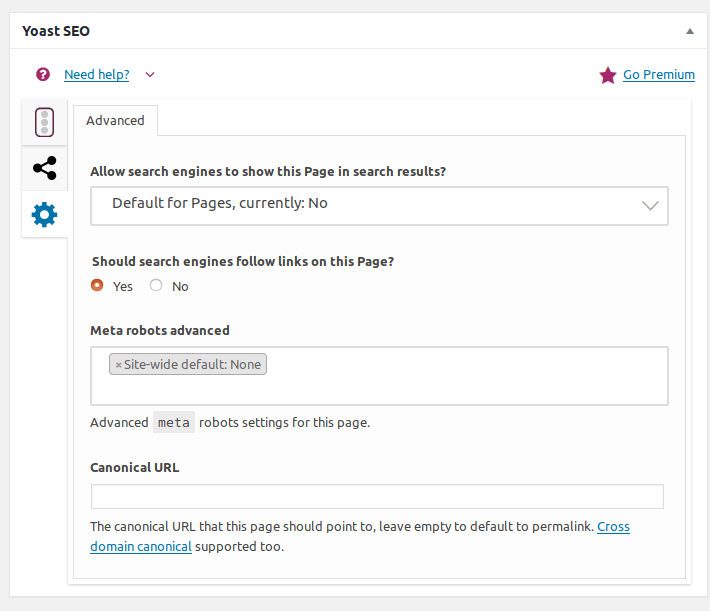Open the Need help? link
Image resolution: width=710 pixels, height=611 pixels.
pyautogui.click(x=97, y=74)
